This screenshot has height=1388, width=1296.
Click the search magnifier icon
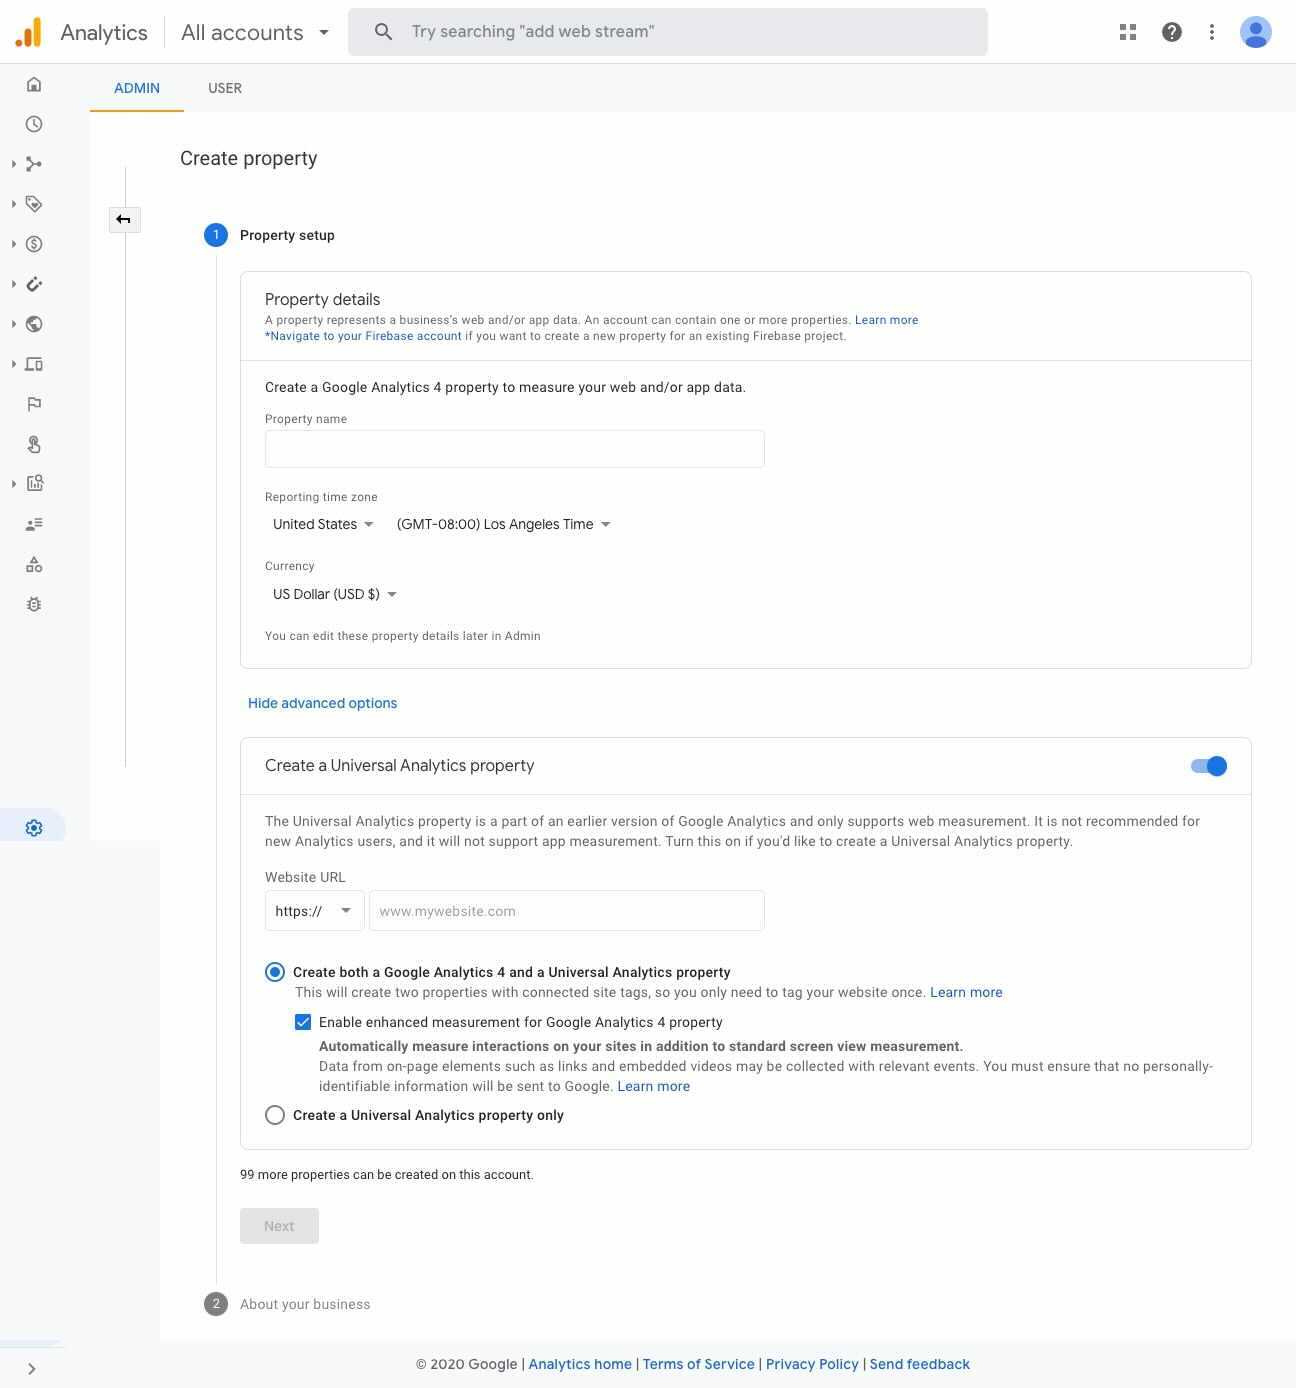click(x=383, y=32)
